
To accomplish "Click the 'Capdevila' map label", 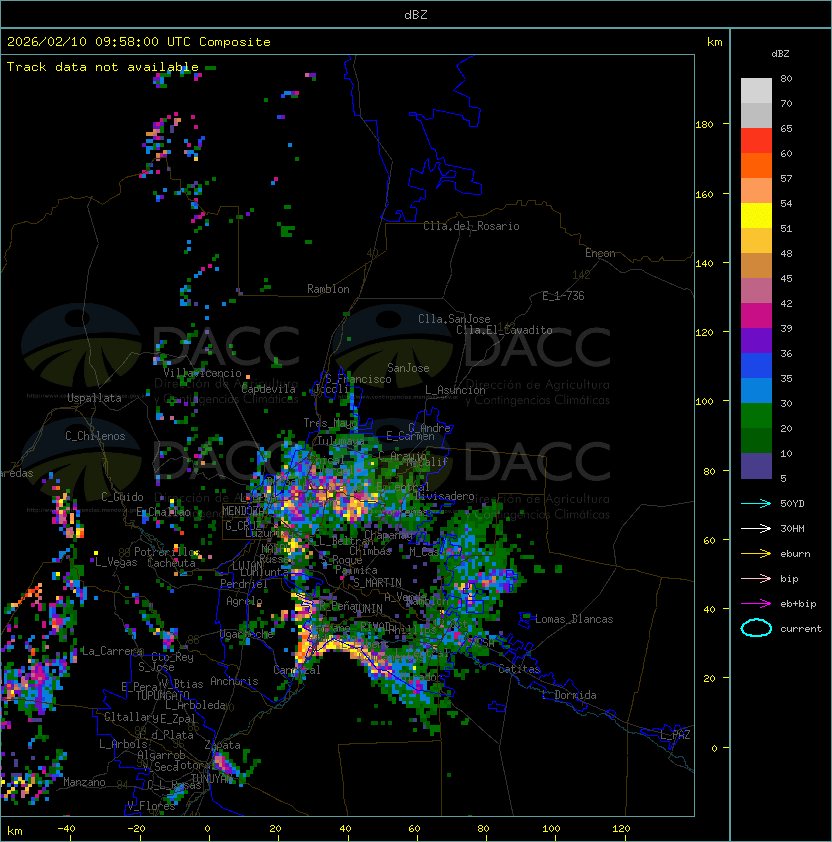I will point(268,389).
